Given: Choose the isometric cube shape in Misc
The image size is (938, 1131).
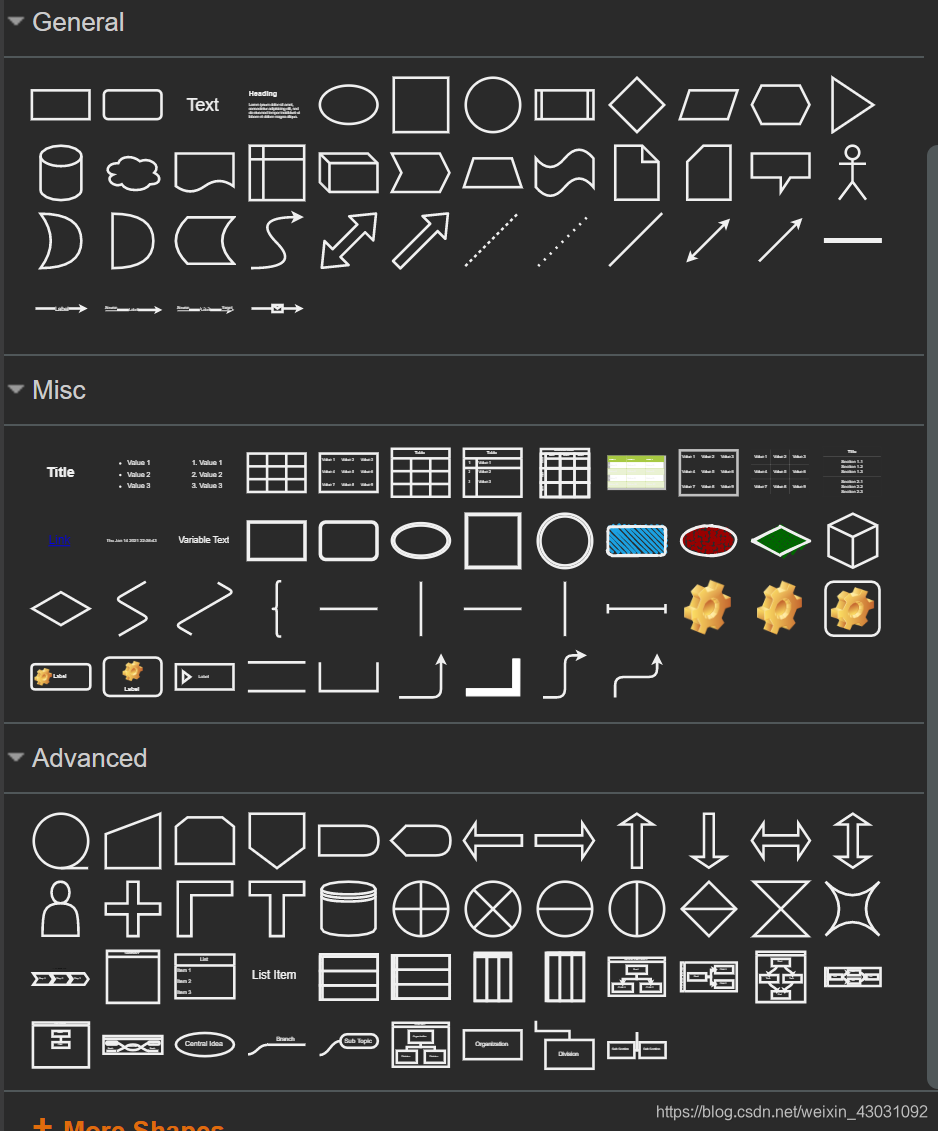Looking at the screenshot, I should (x=852, y=540).
